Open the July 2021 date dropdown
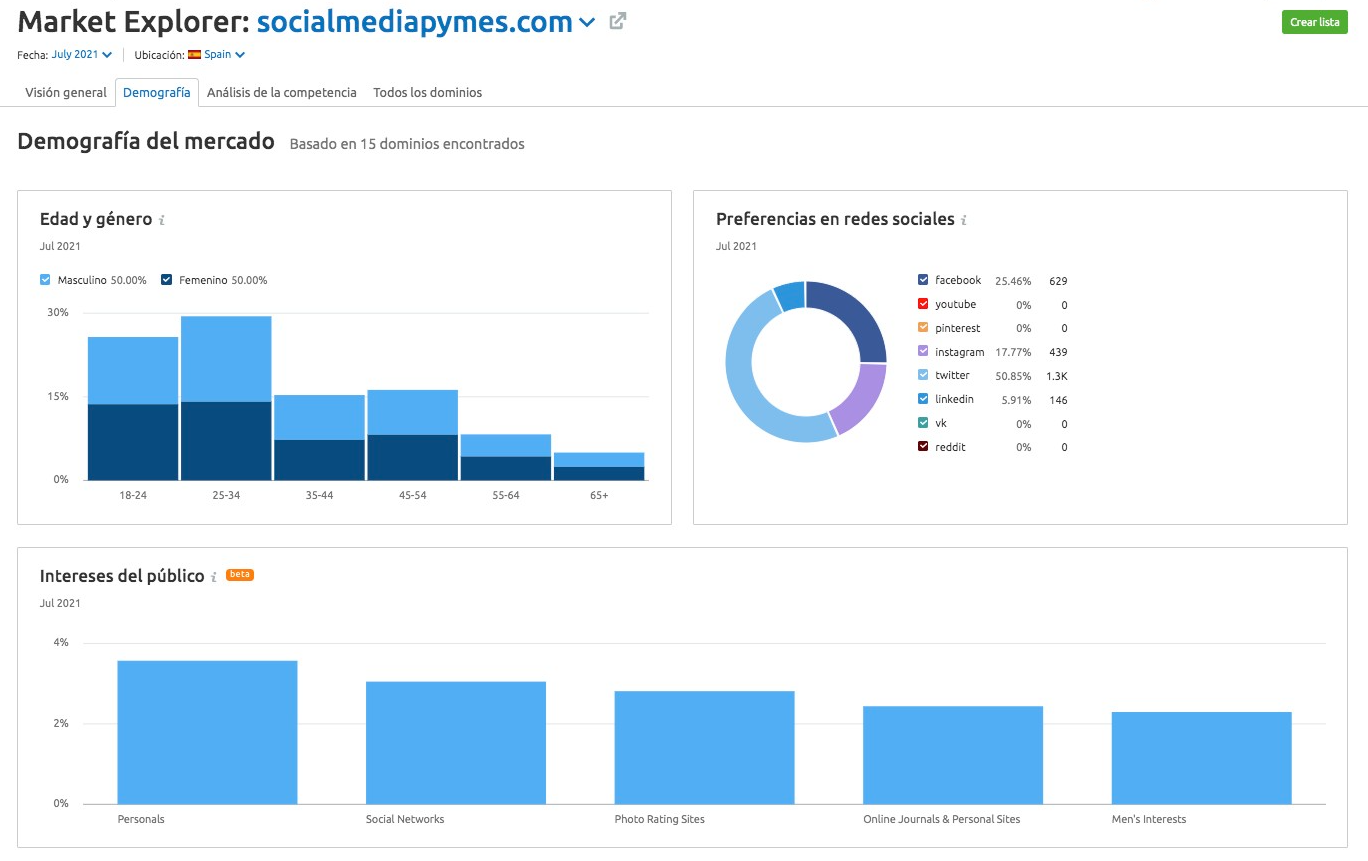This screenshot has width=1368, height=861. tap(81, 55)
